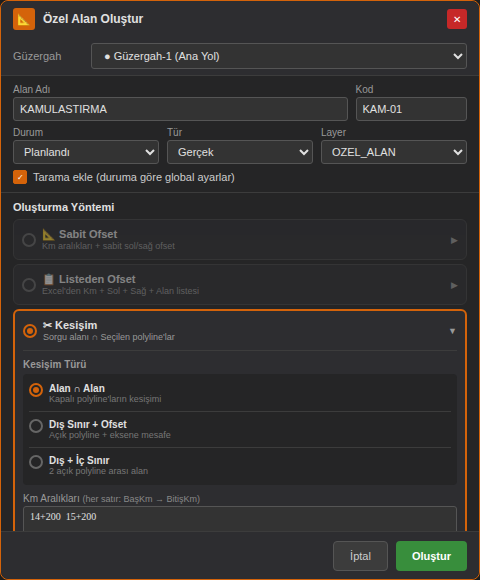Open the Güzergah-1 (Ana Yol) dropdown

279,56
